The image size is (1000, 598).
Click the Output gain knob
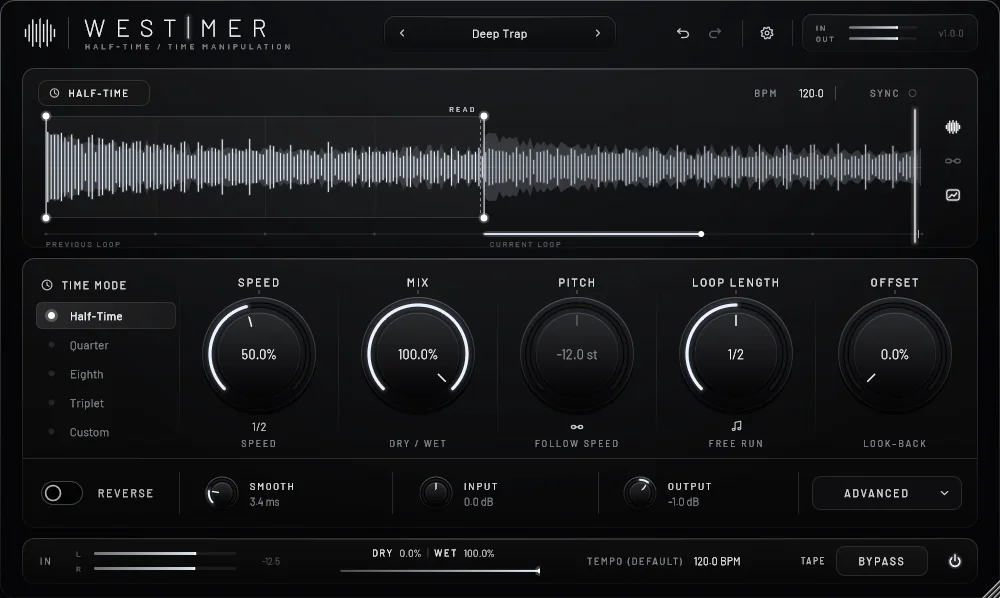[x=640, y=493]
